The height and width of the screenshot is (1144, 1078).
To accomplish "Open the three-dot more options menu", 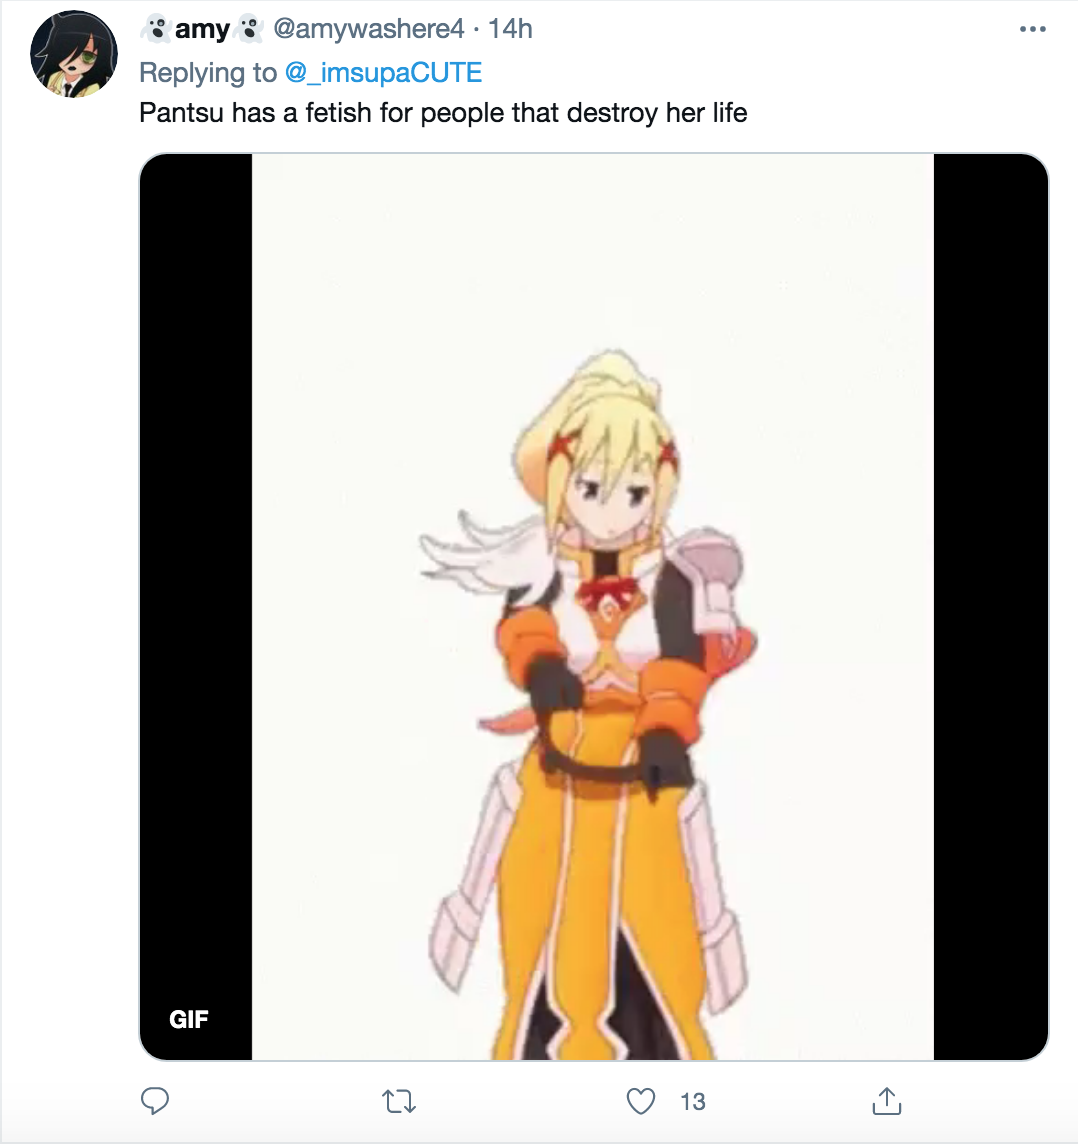I will (1033, 29).
